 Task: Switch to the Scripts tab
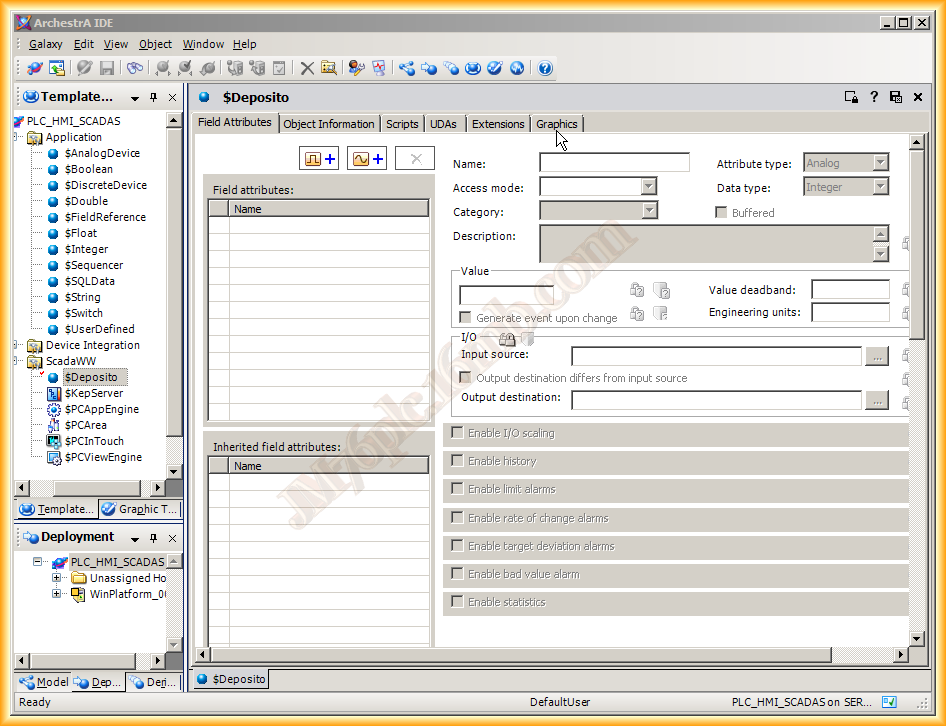tap(402, 124)
